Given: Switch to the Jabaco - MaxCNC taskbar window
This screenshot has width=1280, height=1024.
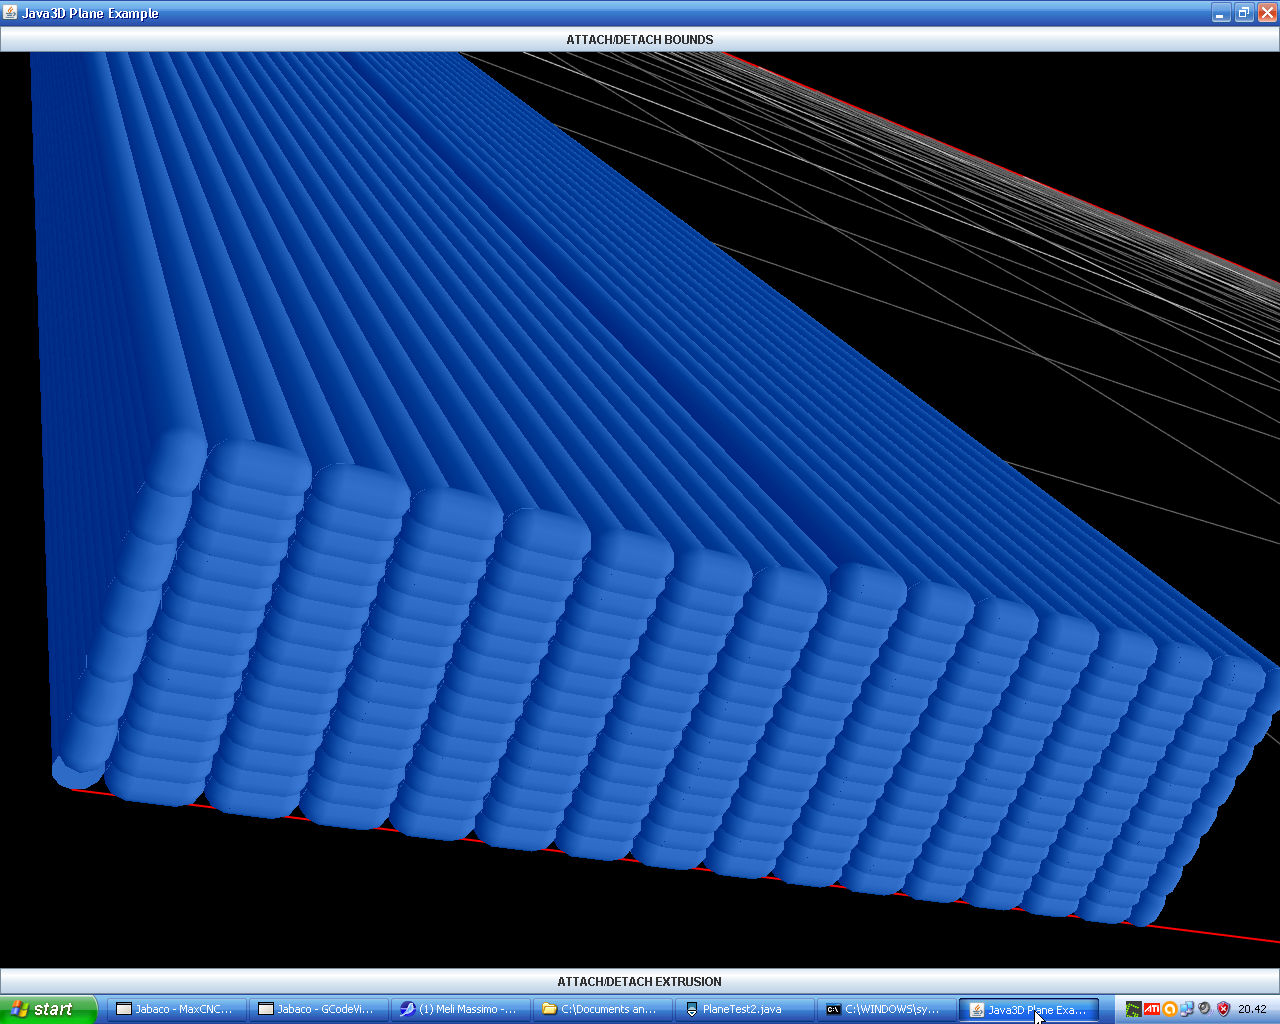Looking at the screenshot, I should point(176,1010).
